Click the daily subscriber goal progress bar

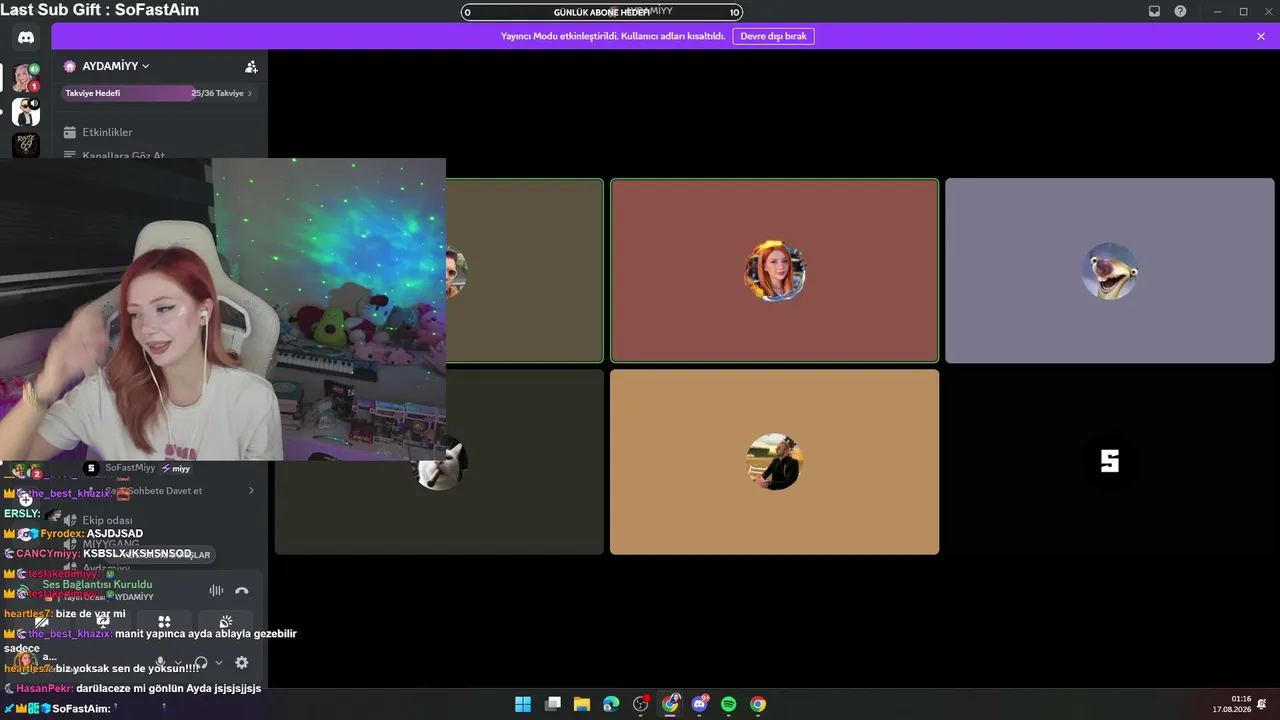pyautogui.click(x=602, y=12)
